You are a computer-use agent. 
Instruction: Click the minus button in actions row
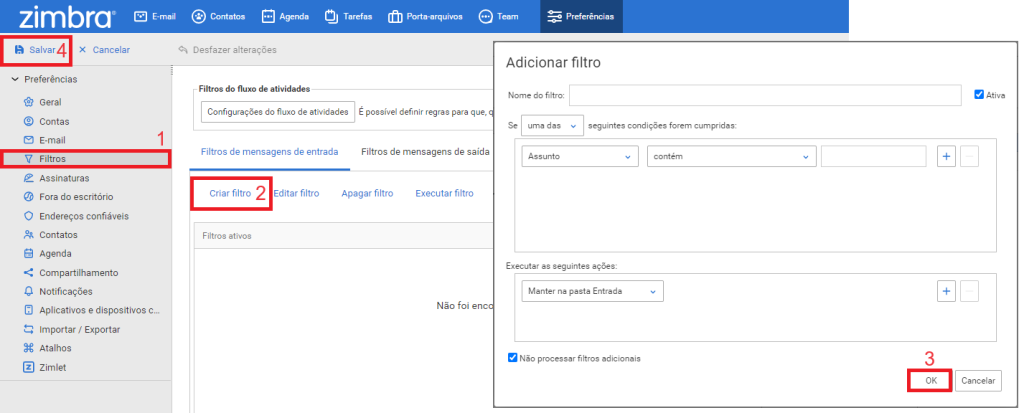(970, 291)
